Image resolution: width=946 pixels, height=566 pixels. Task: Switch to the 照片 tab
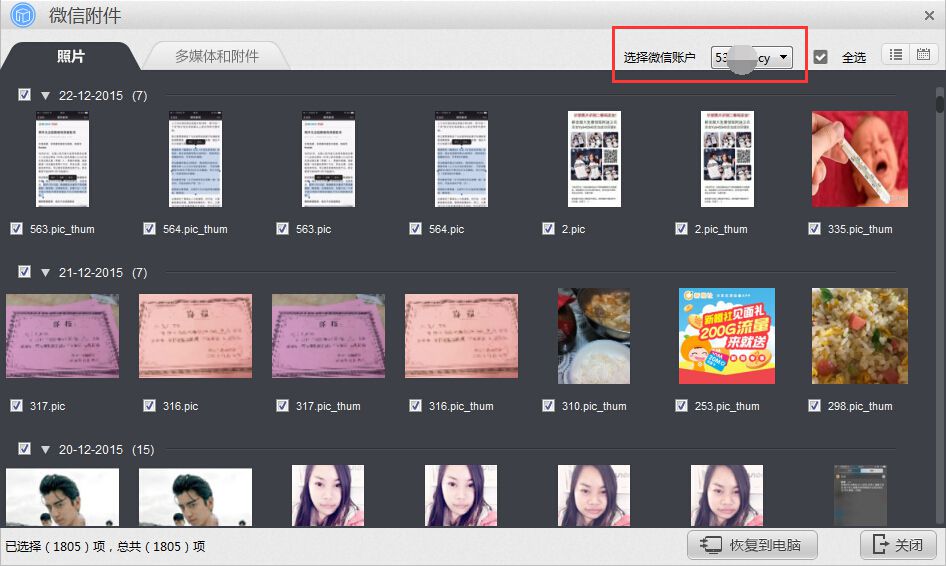tap(70, 56)
